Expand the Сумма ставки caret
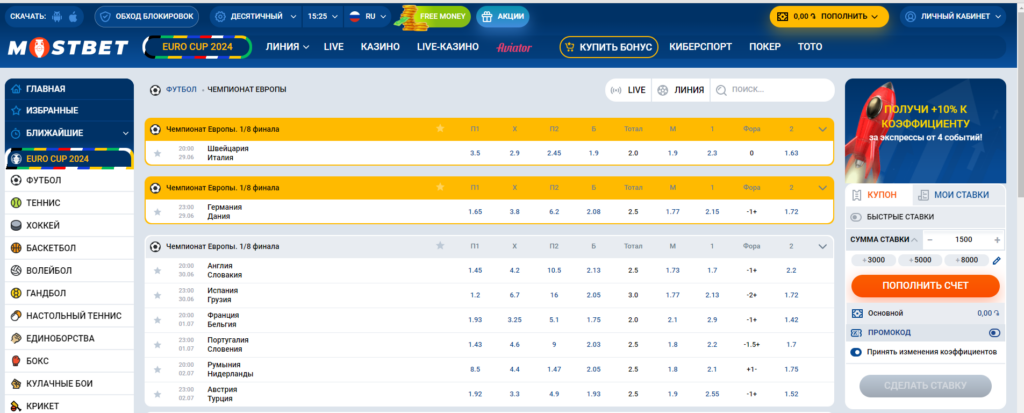Viewport: 1024px width, 413px height. click(913, 240)
